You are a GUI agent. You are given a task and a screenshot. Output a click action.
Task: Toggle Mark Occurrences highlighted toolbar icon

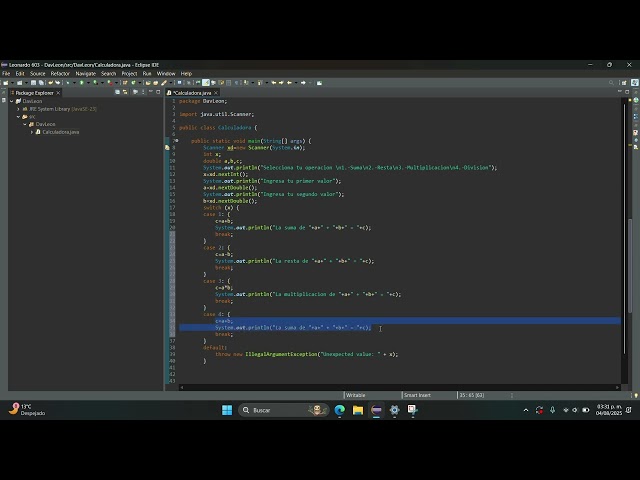(206, 83)
